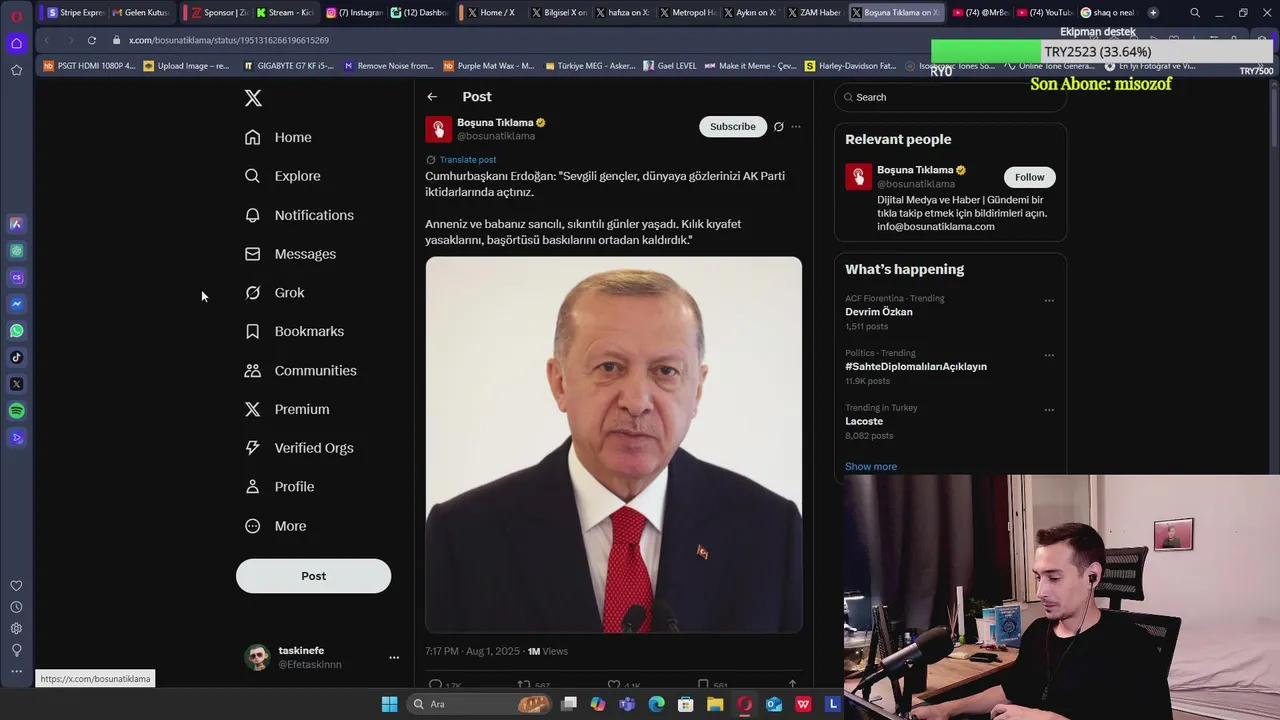Open options for #SahteDiplomalılarıAçıklayın trend
1280x720 pixels.
click(1049, 355)
